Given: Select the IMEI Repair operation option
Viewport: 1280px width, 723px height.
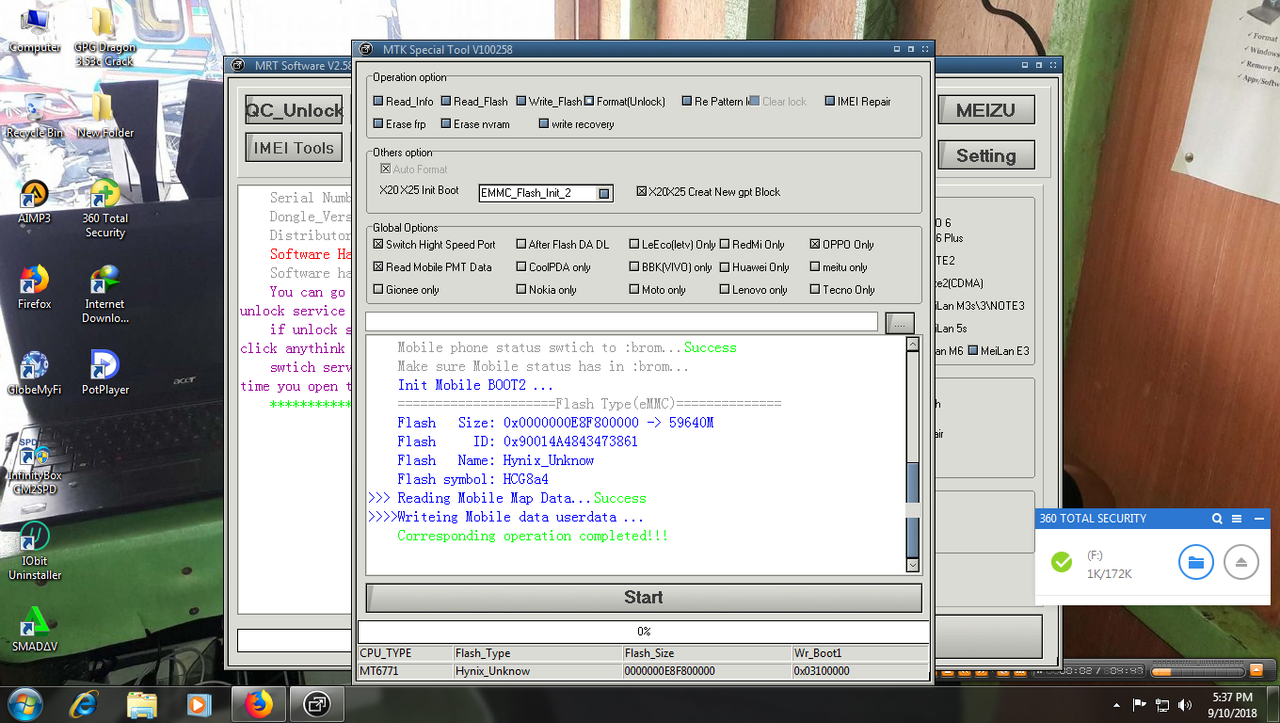Looking at the screenshot, I should 858,102.
